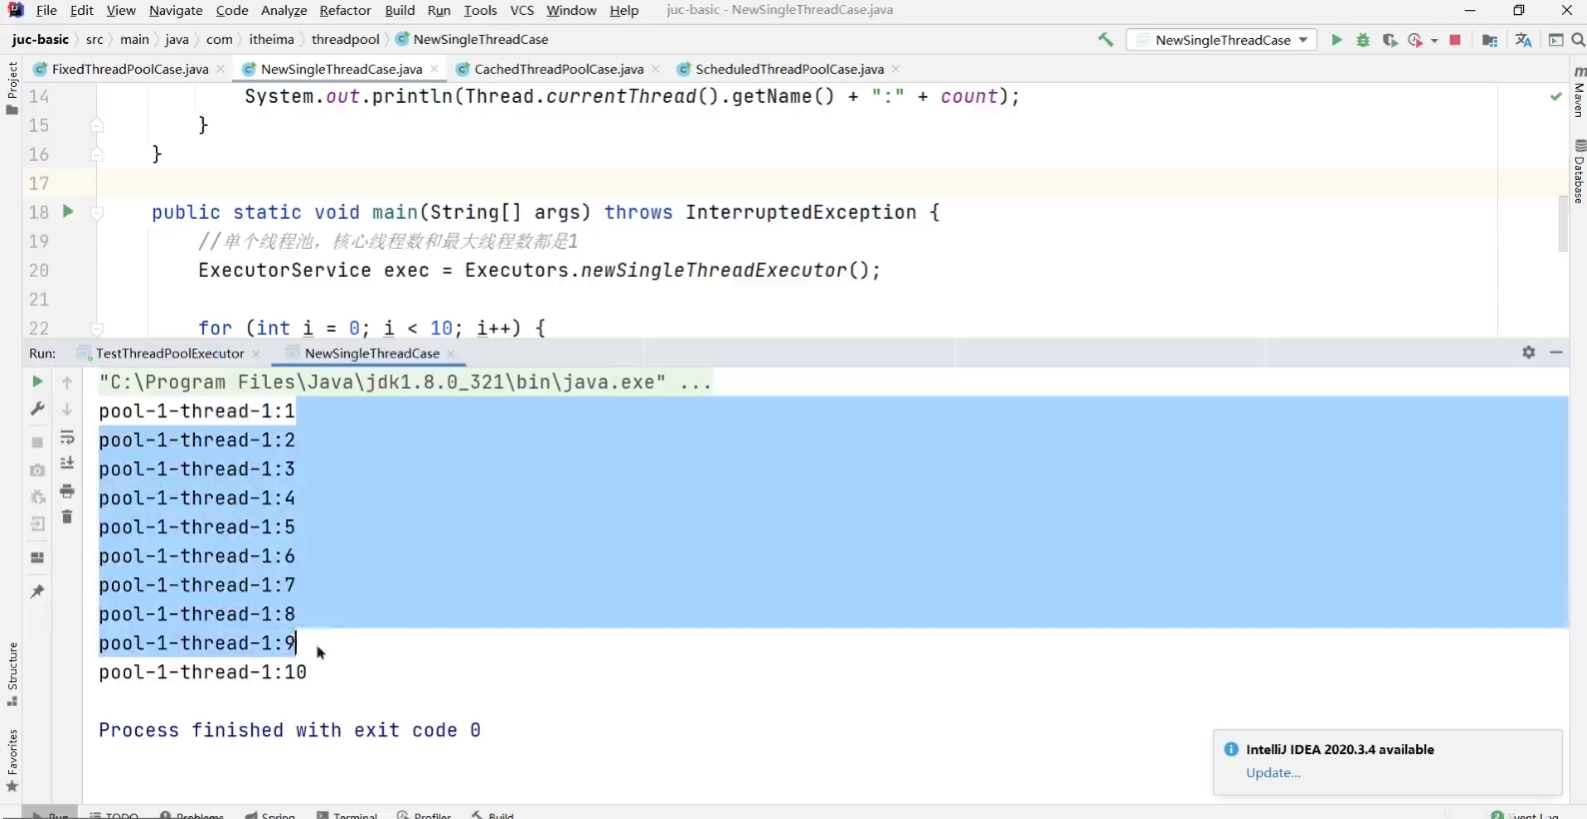
Task: Click the run gutter arrow at line 18
Action: 68,211
